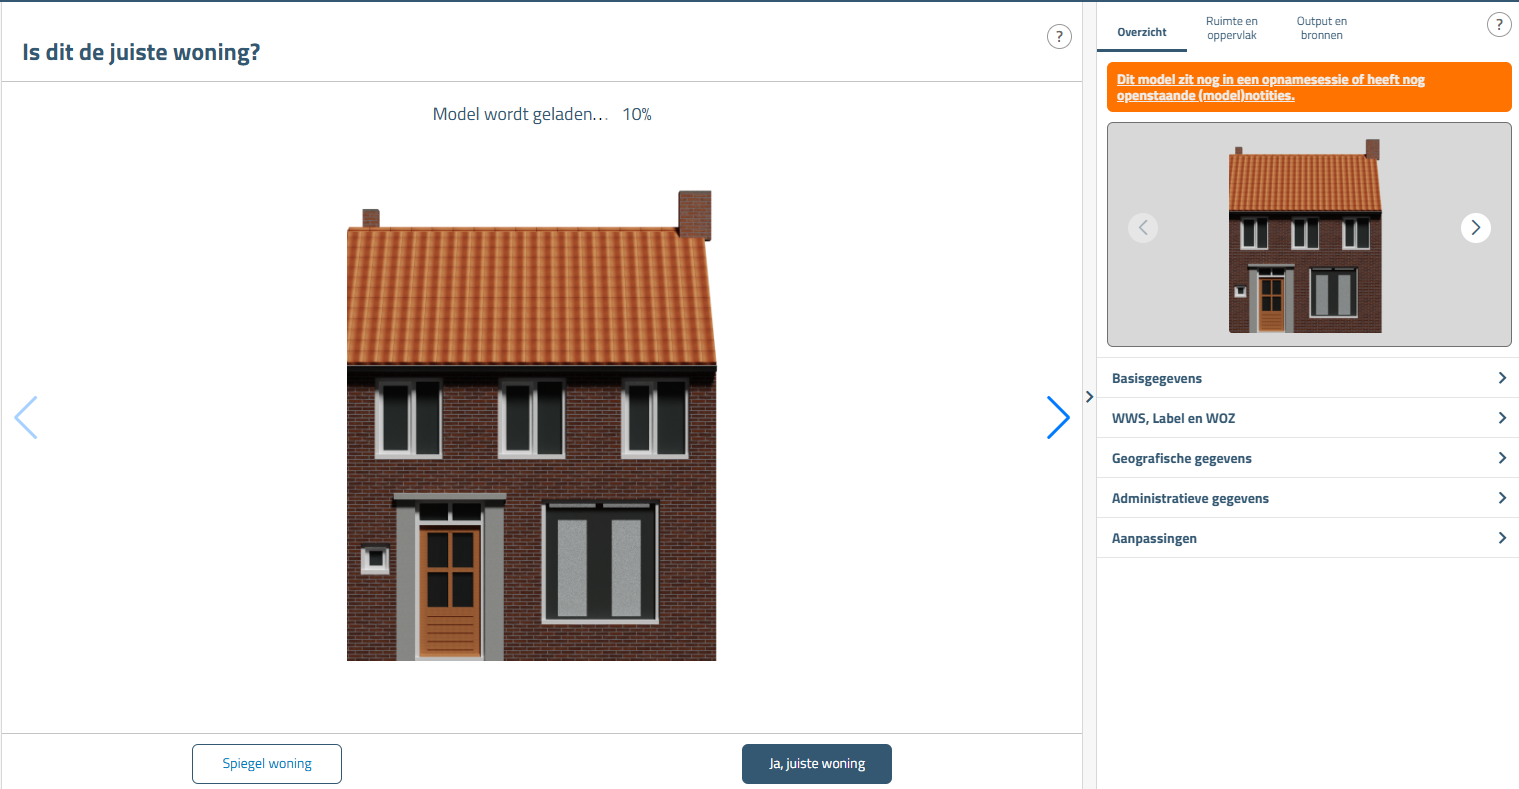
Task: Expand the WWS, Label en WOZ section
Action: tap(1308, 417)
